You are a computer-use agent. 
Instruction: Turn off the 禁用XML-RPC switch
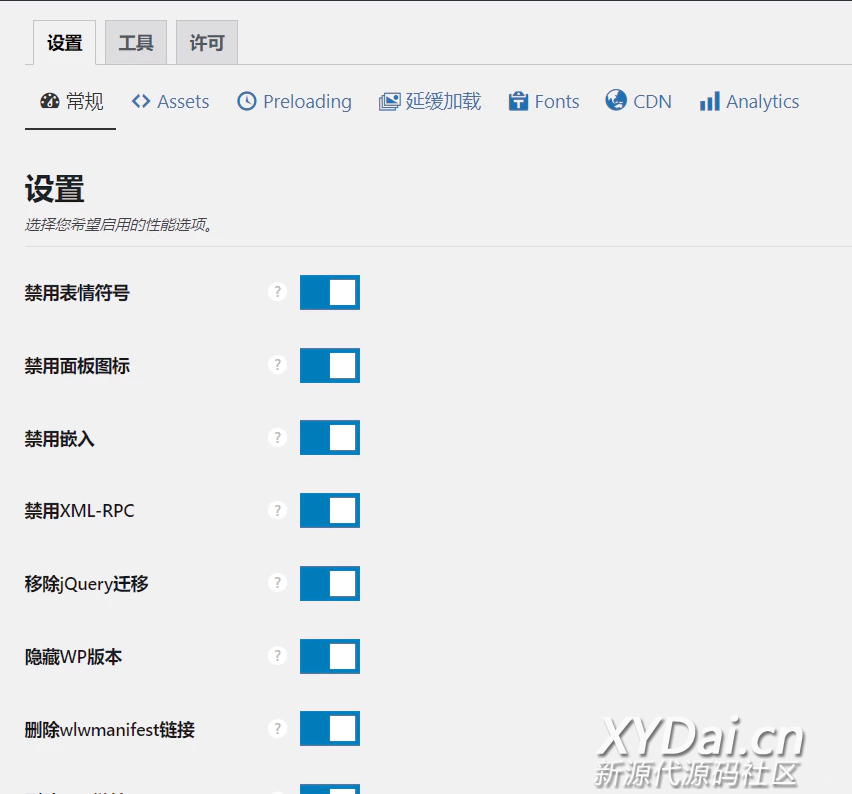(x=330, y=510)
